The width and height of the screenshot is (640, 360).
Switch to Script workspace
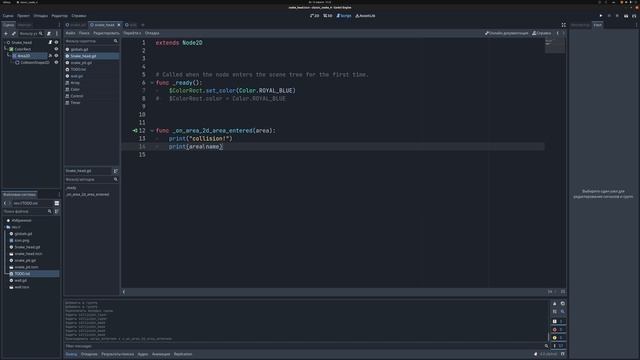click(344, 16)
